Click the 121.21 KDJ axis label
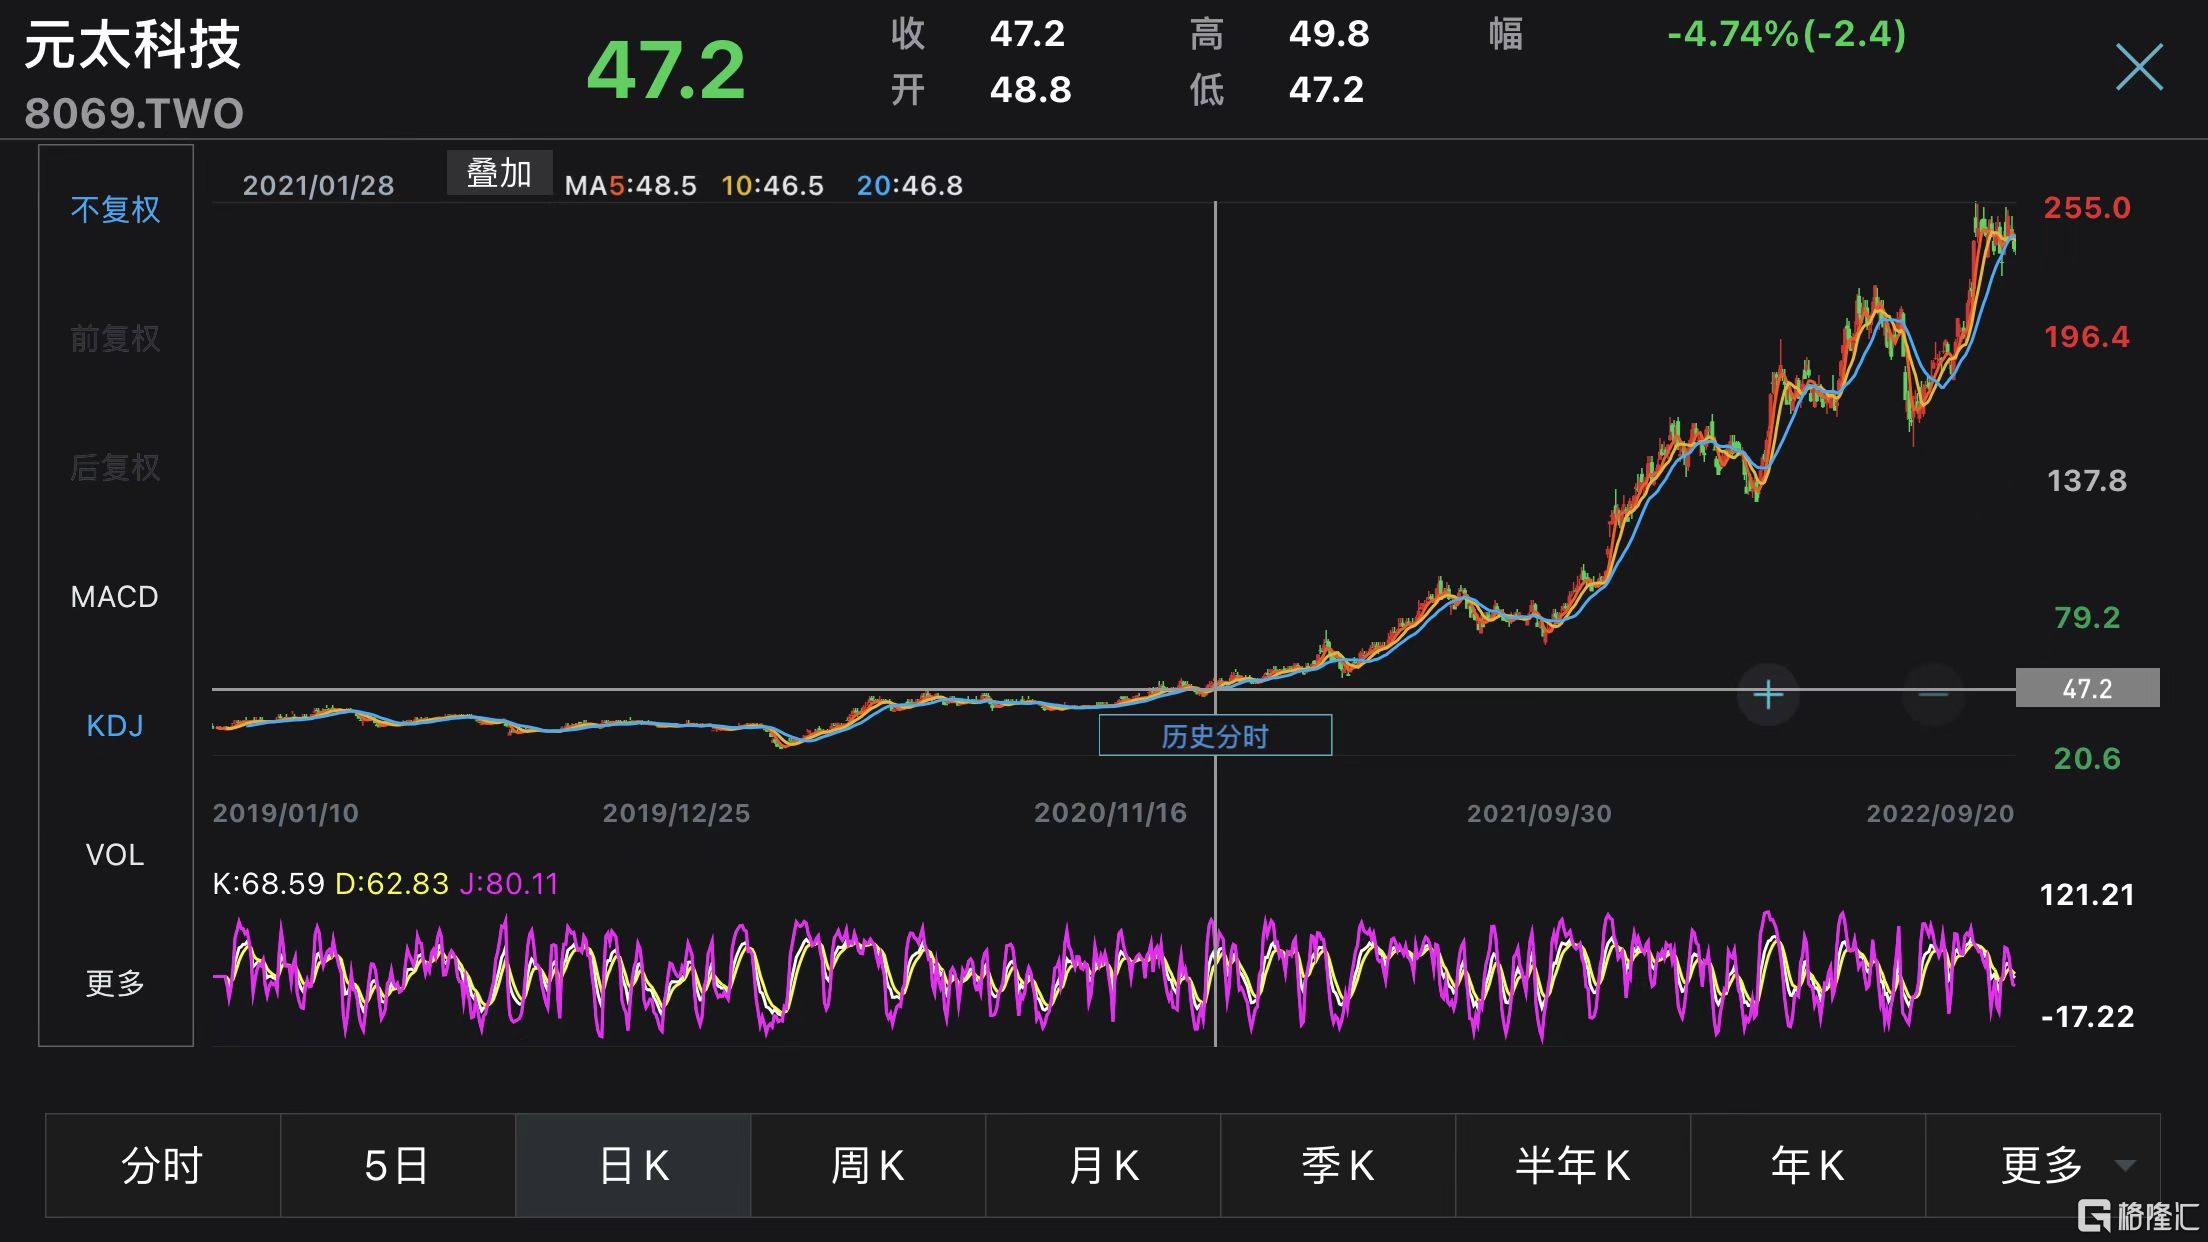 tap(2087, 894)
